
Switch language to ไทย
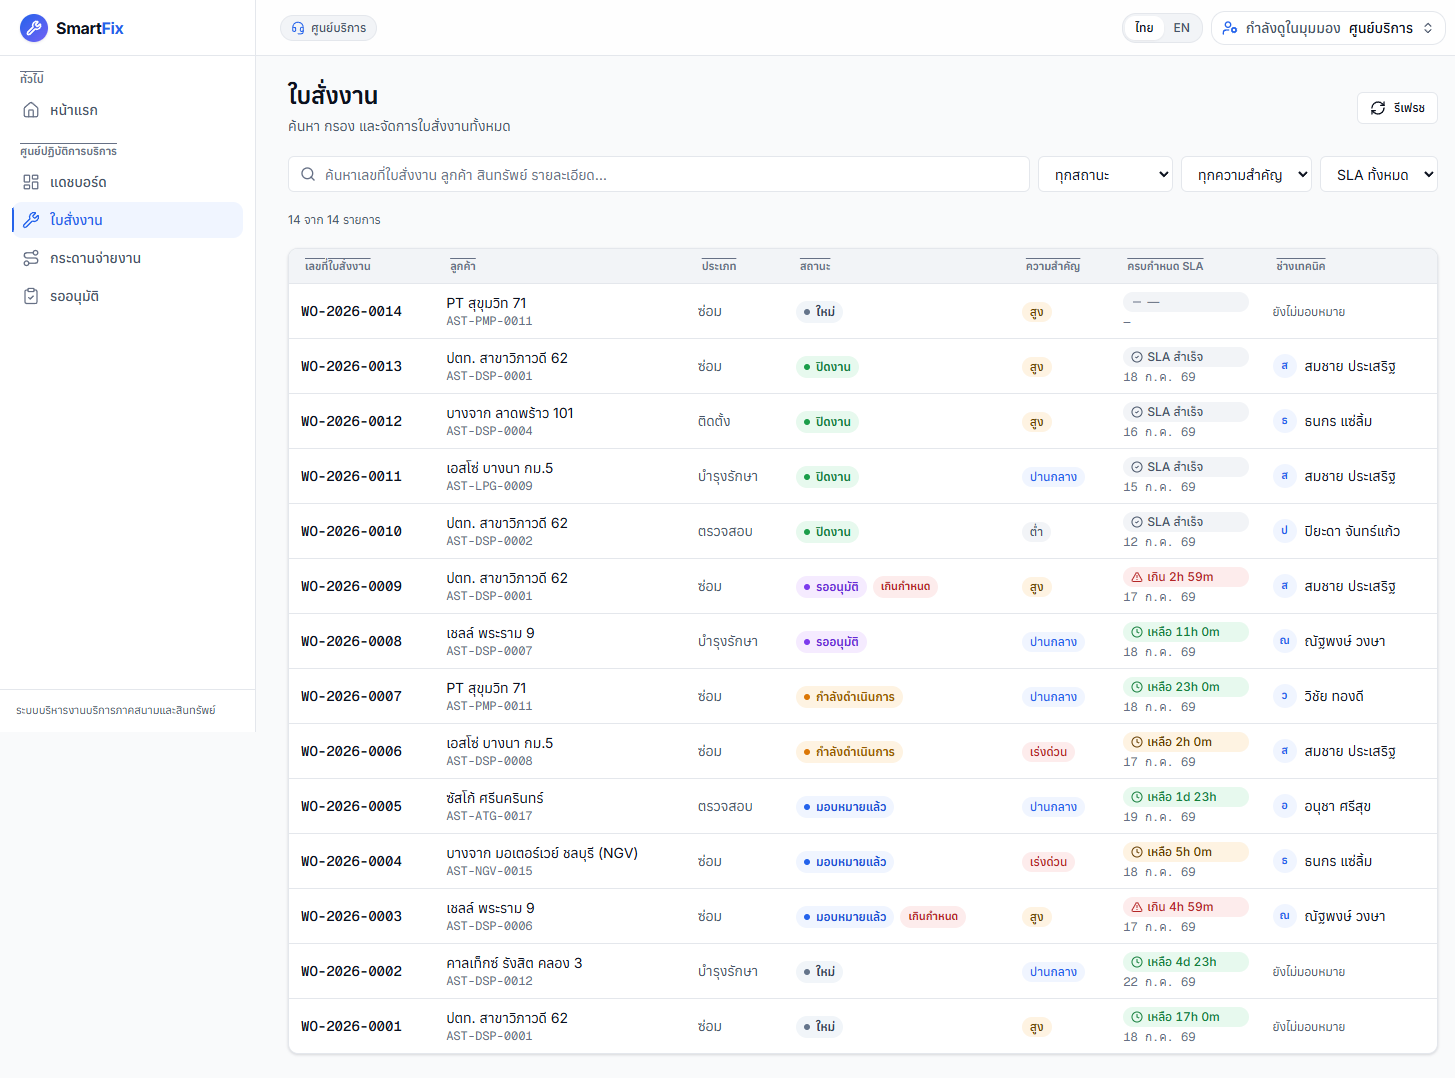[x=1144, y=28]
